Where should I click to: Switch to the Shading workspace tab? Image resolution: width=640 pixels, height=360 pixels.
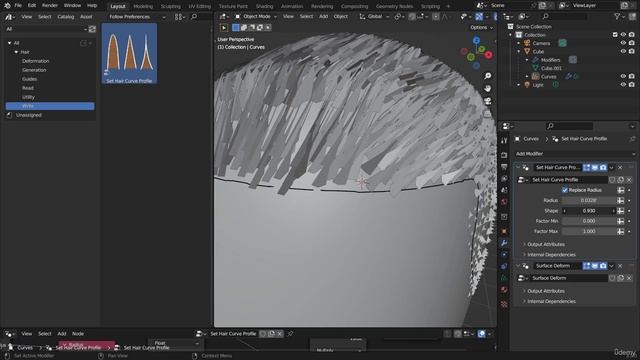tap(264, 6)
